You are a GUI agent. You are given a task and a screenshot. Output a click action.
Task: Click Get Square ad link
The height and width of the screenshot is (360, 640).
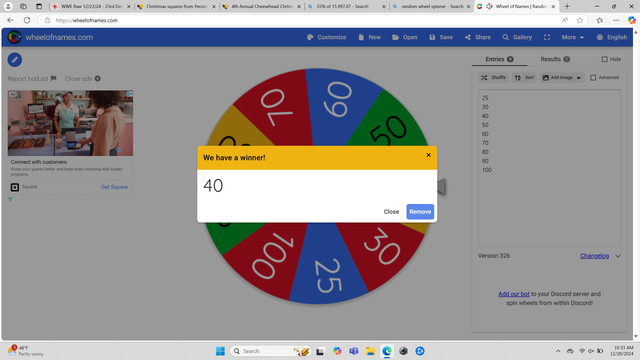click(x=114, y=187)
